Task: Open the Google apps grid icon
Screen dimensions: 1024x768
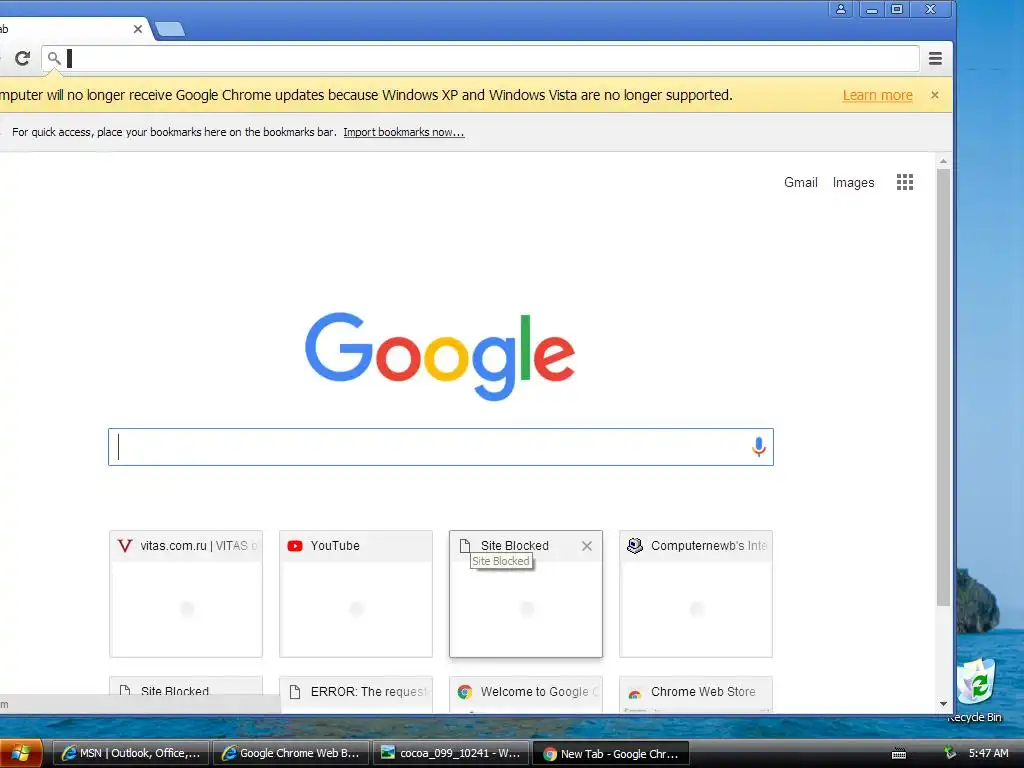Action: coord(904,182)
